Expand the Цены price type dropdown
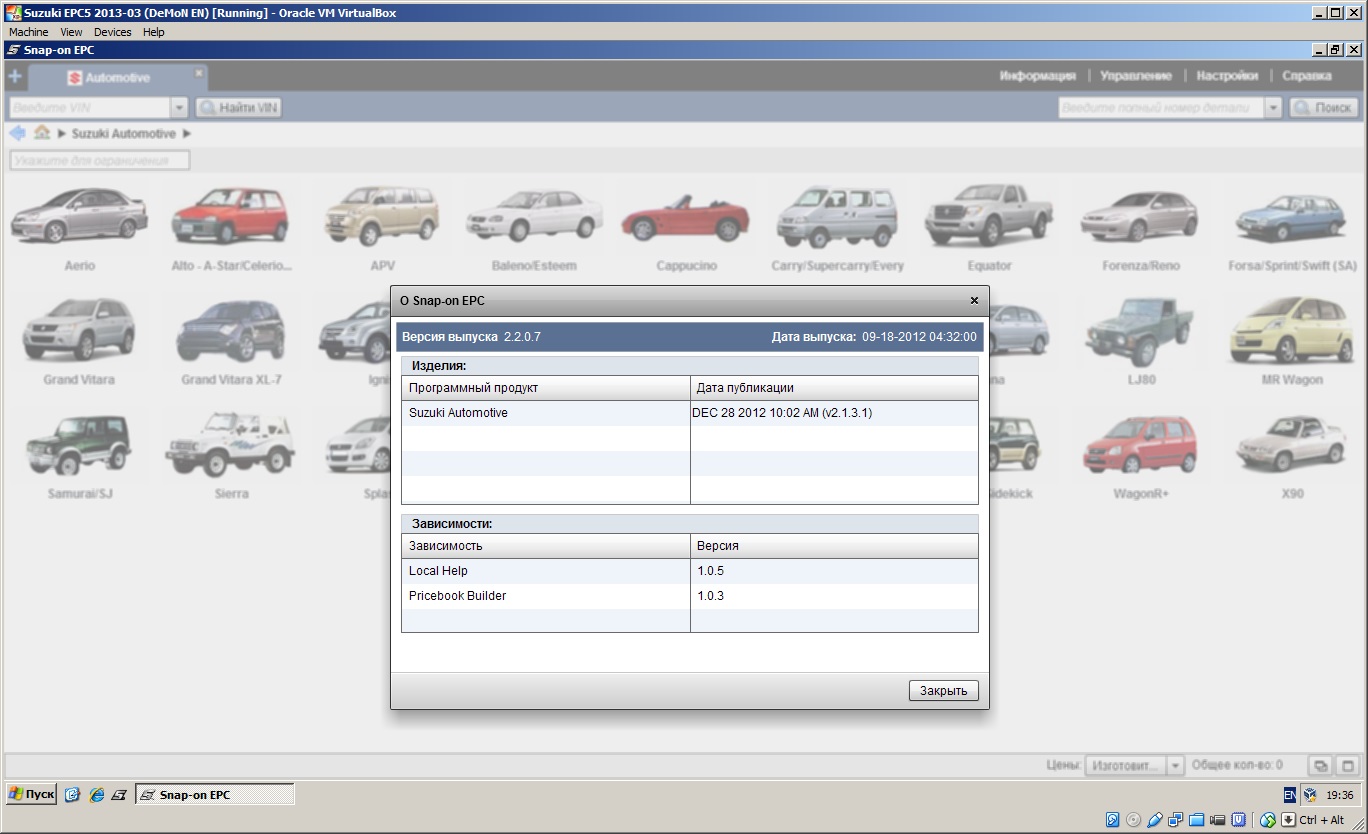 coord(1175,765)
